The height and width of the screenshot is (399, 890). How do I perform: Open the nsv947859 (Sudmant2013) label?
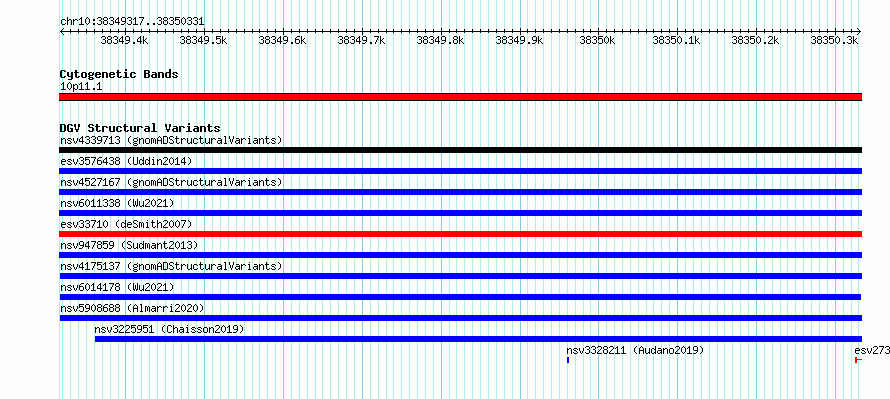point(129,245)
